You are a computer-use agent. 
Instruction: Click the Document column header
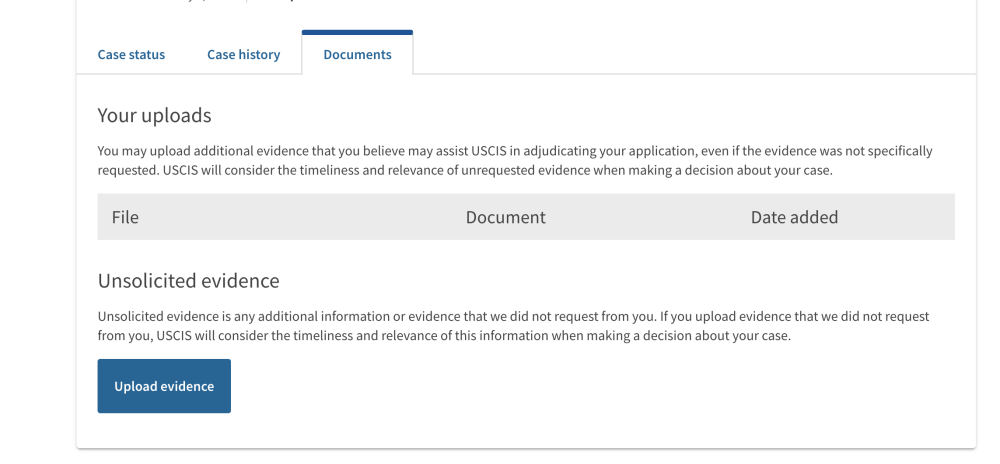pos(506,217)
